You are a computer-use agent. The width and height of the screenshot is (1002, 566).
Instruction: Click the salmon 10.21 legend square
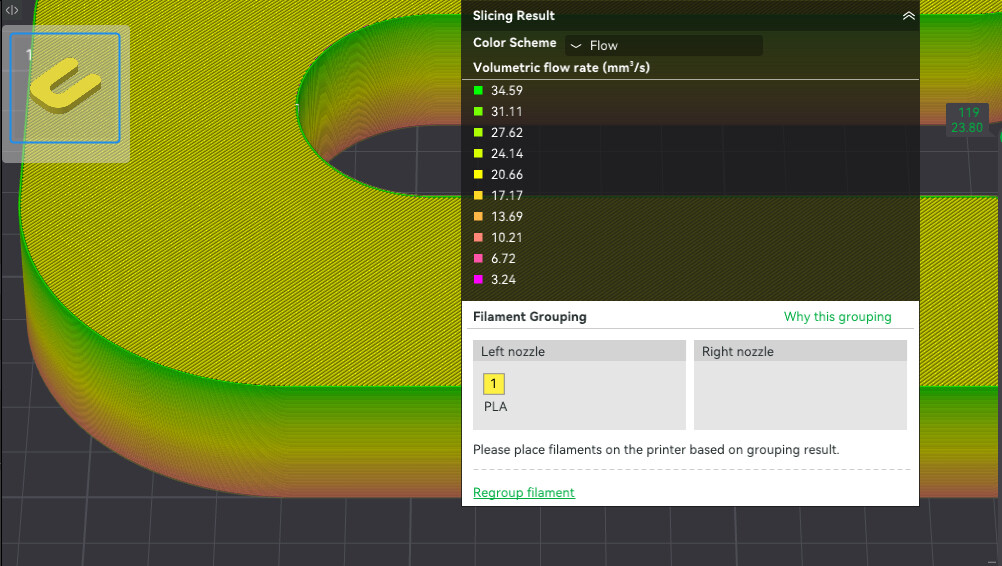(478, 237)
